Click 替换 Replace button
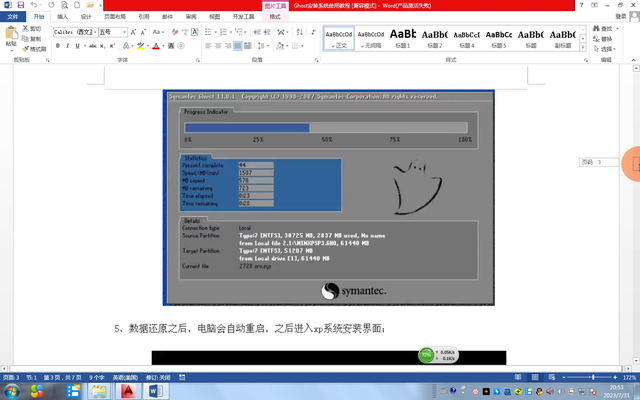 click(x=602, y=39)
